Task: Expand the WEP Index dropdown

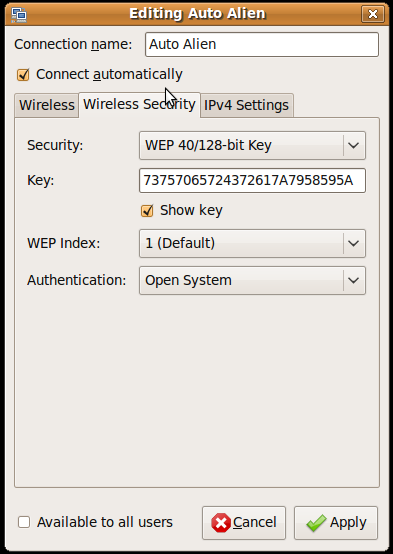Action: [252, 243]
